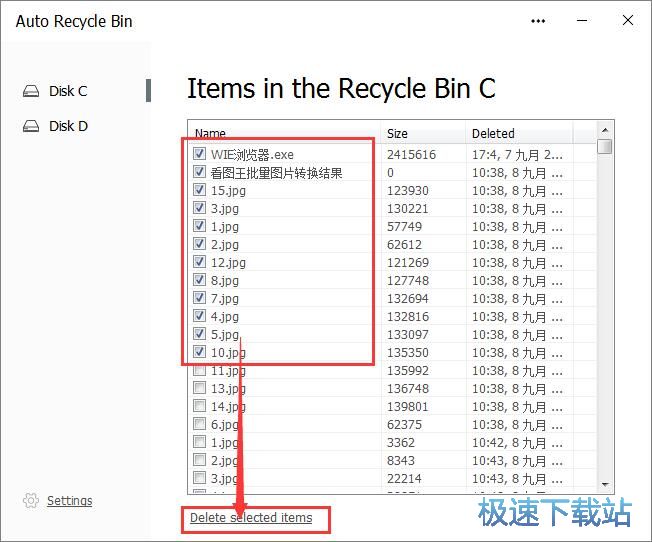Uncheck the 12.jpg checkbox
This screenshot has width=652, height=542.
(x=199, y=262)
